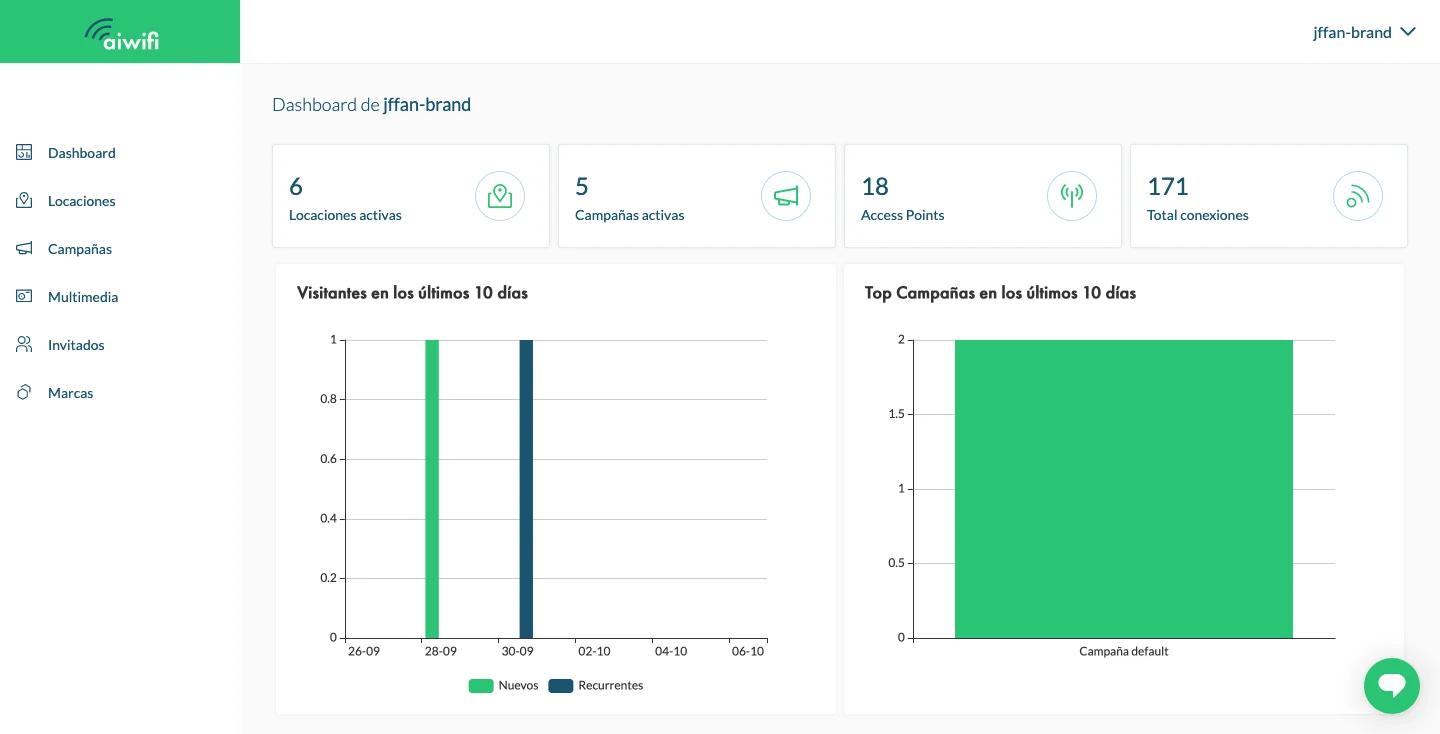This screenshot has width=1440, height=734.
Task: Click the Dashboard icon in sidebar
Action: click(24, 153)
